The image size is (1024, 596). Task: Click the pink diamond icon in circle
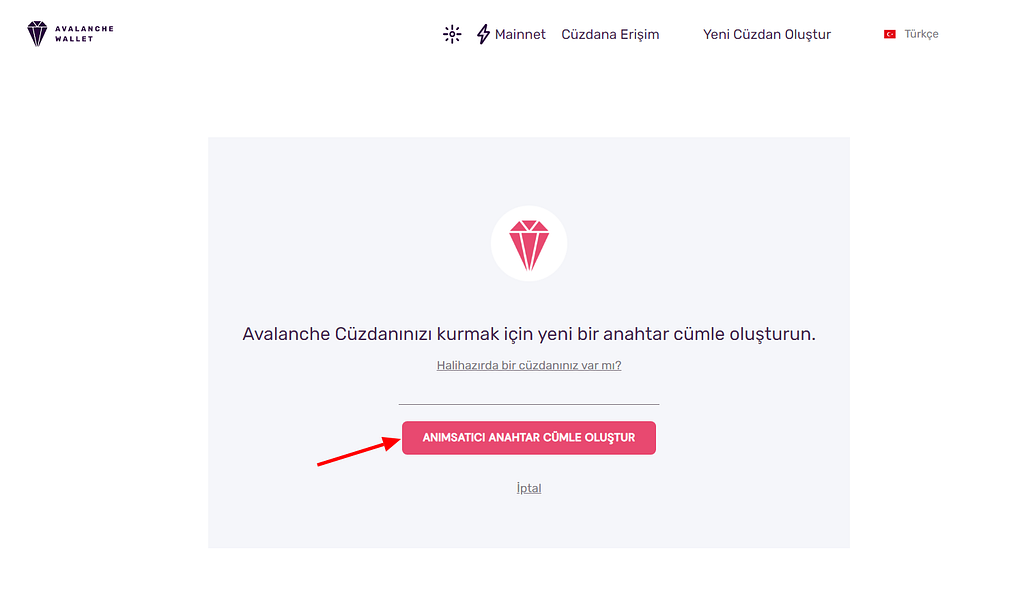(x=529, y=245)
